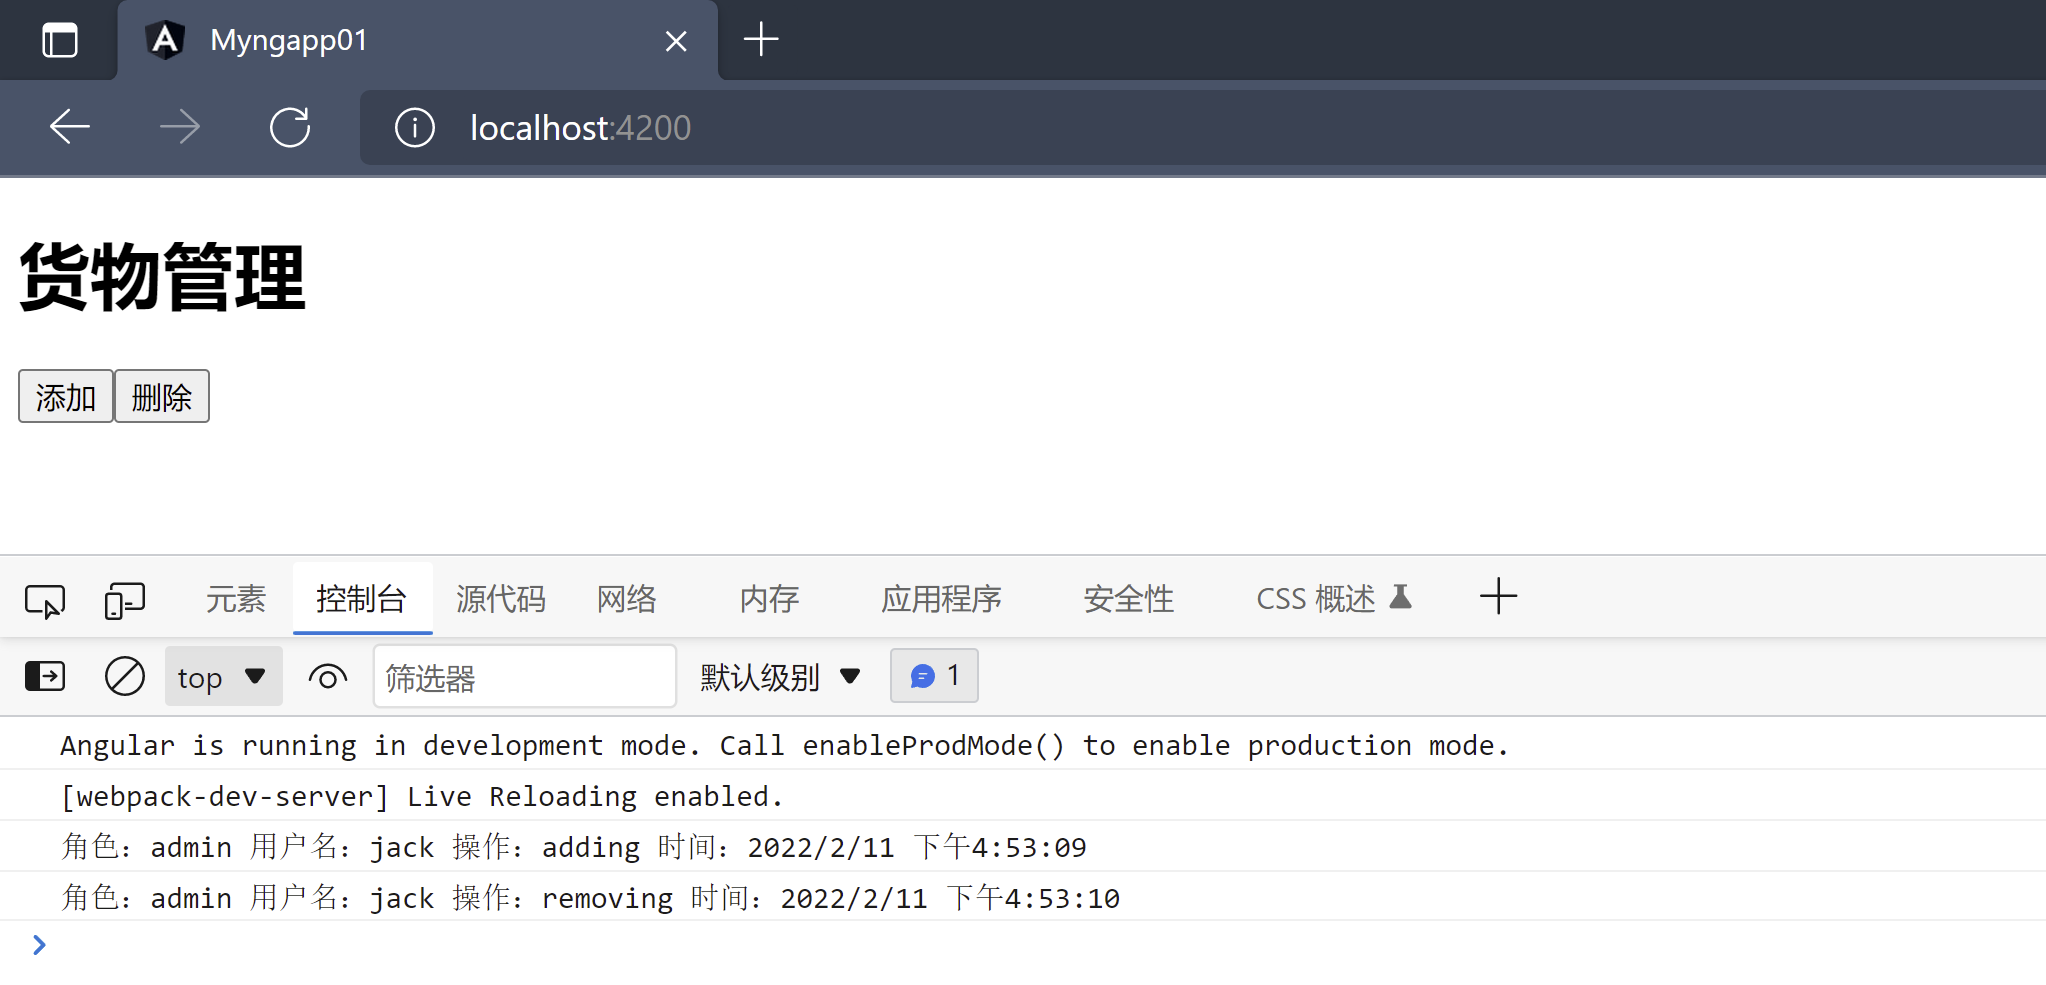Activate the inspect element picker tool

(45, 601)
